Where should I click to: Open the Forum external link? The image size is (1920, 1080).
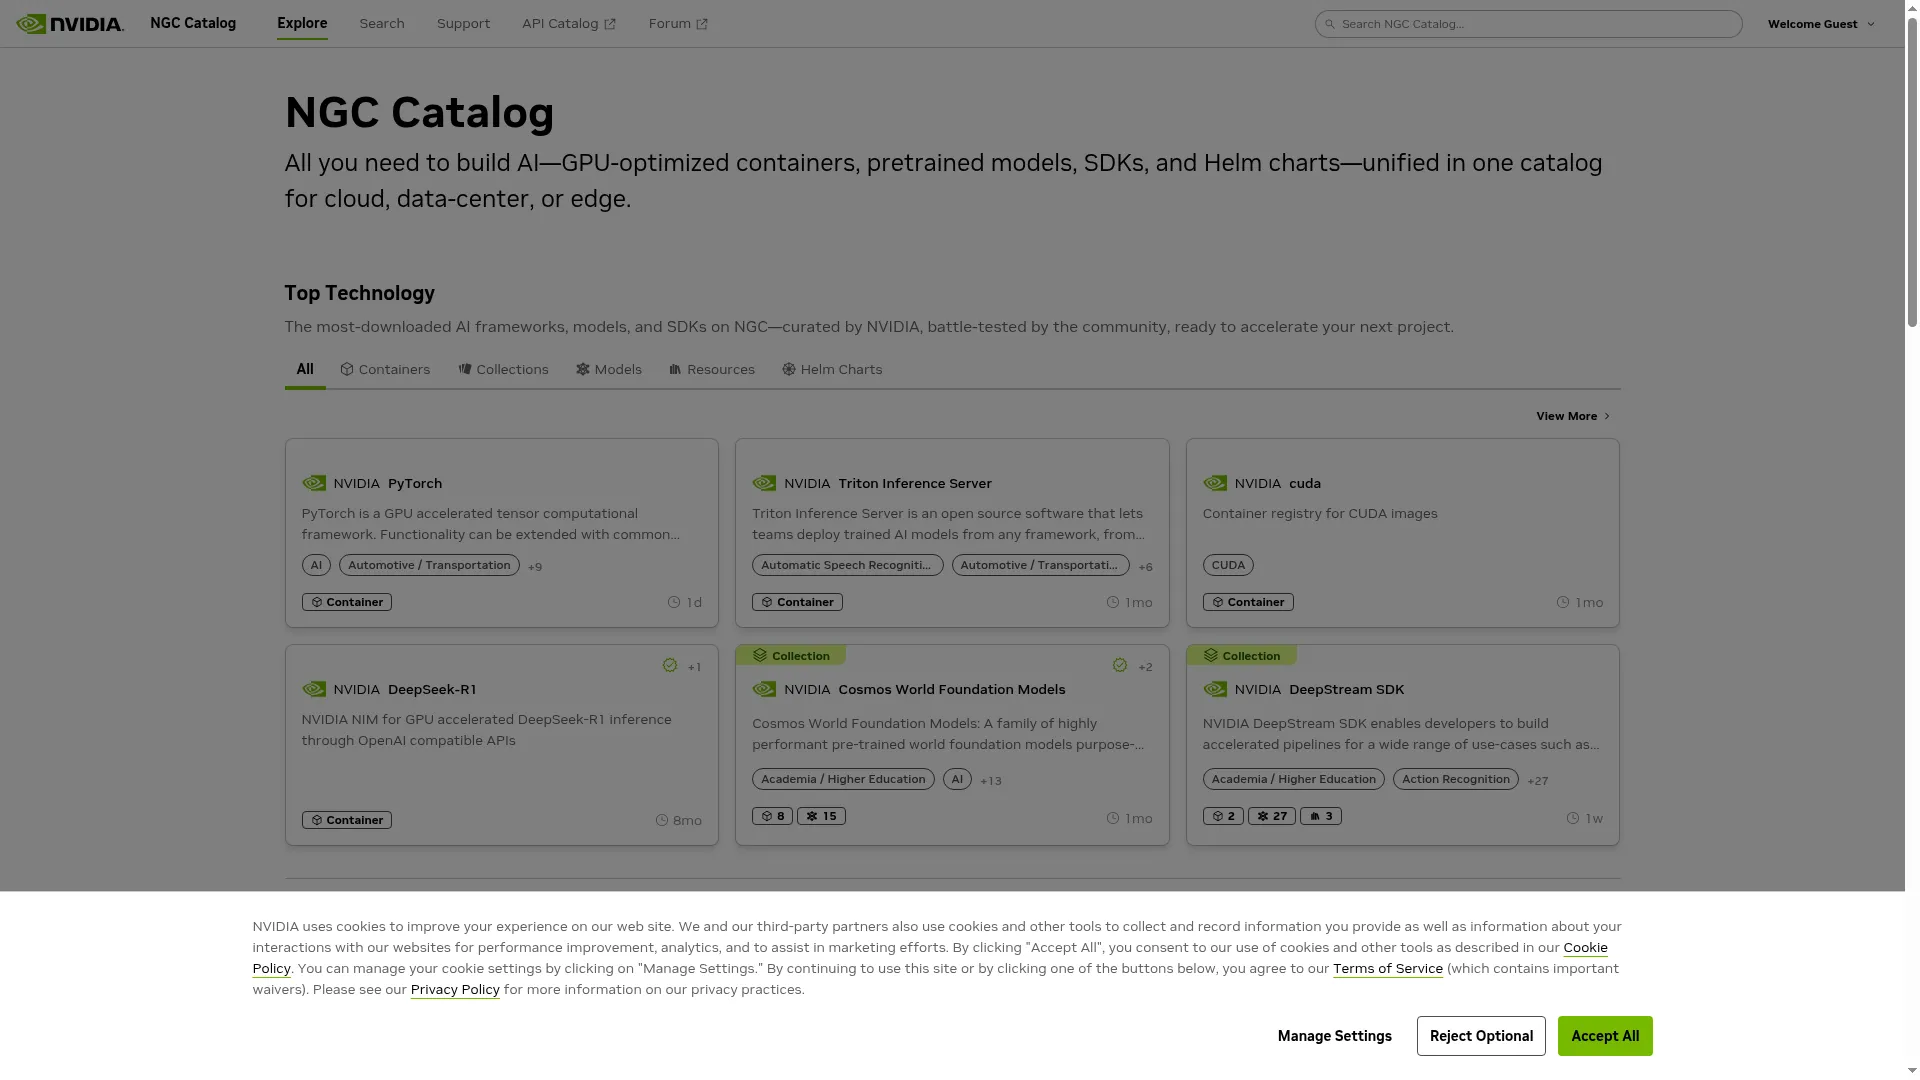click(678, 24)
